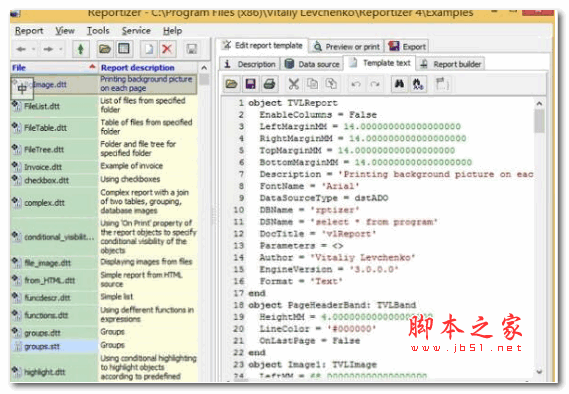Go up one folder level
Viewport: 569px width, 394px height.
coord(81,49)
